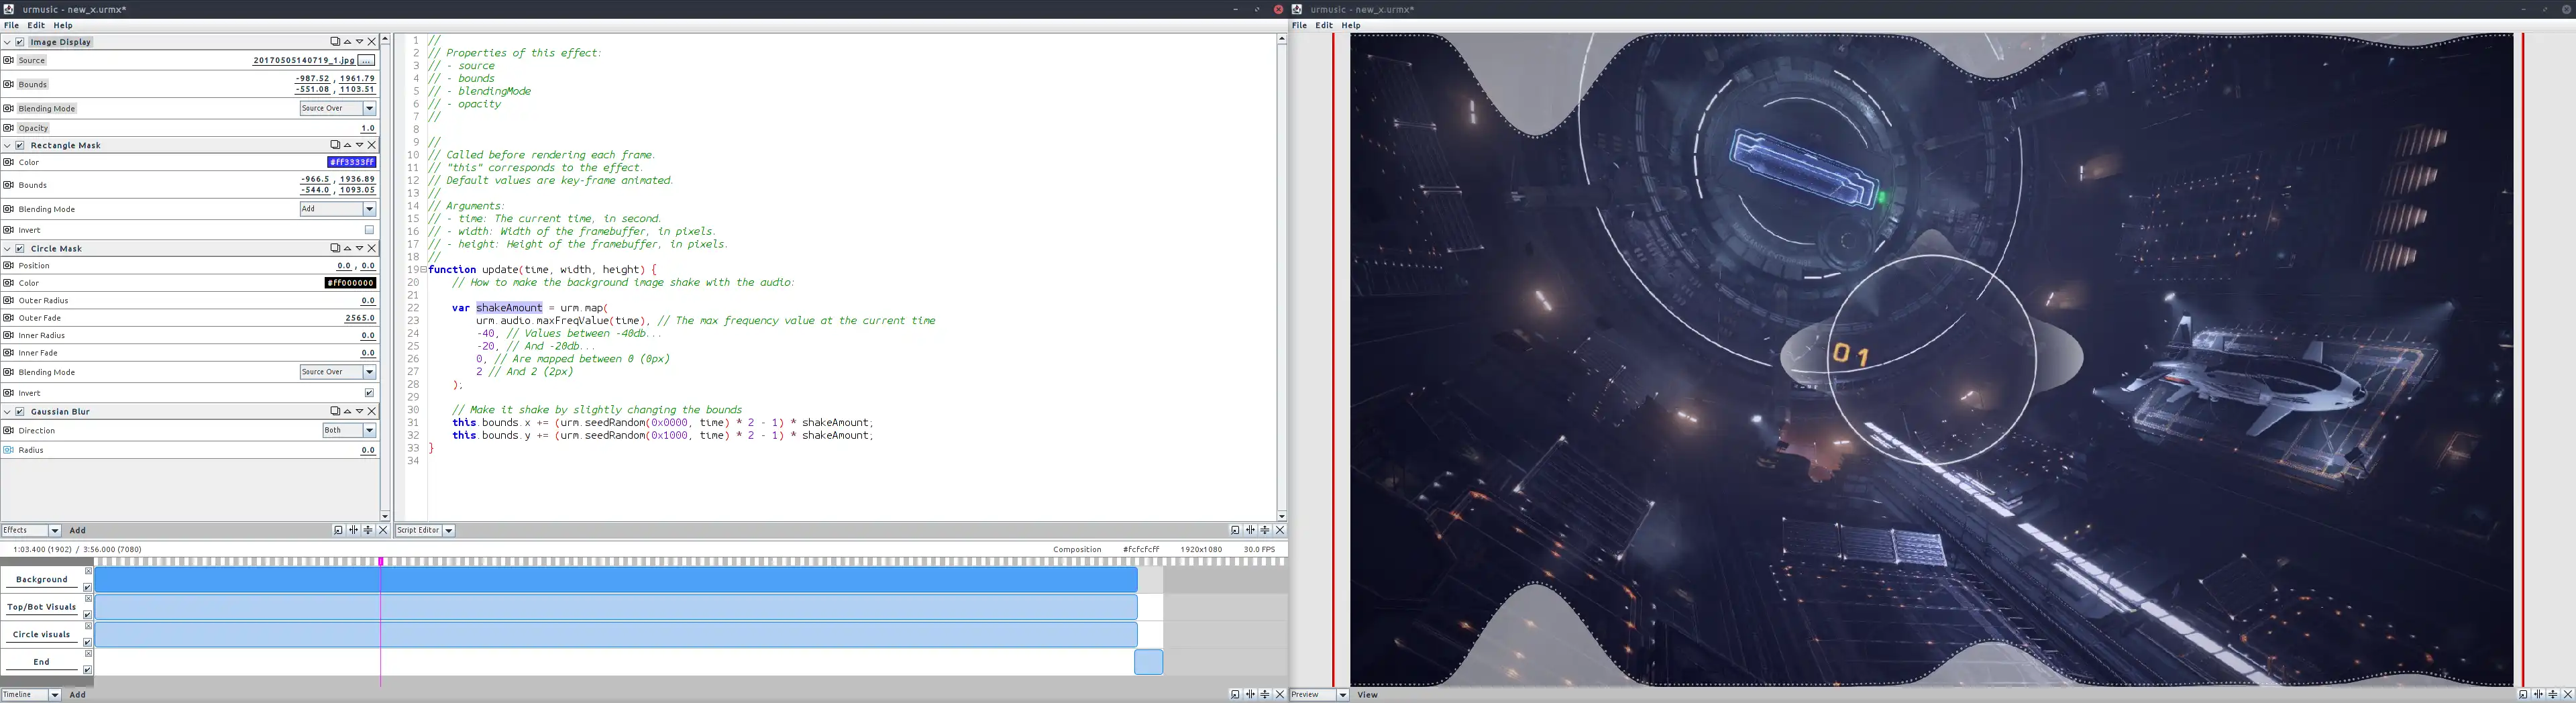The width and height of the screenshot is (2576, 703).
Task: Select the Background layer name
Action: point(42,580)
